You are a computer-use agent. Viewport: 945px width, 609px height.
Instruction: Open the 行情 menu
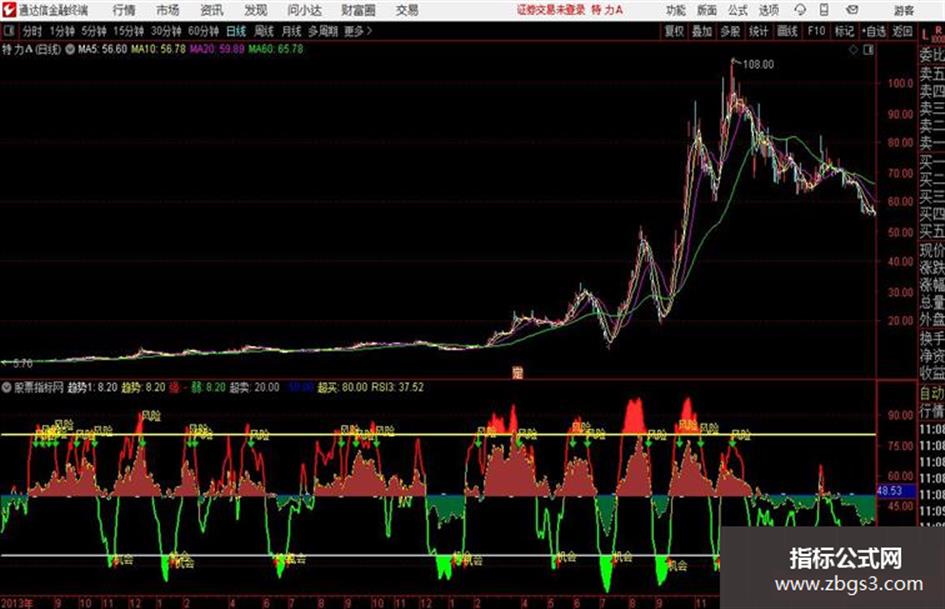(124, 10)
